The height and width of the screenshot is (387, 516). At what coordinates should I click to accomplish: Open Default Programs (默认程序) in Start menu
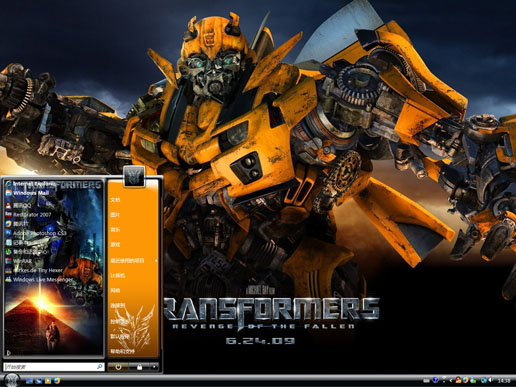pyautogui.click(x=120, y=336)
